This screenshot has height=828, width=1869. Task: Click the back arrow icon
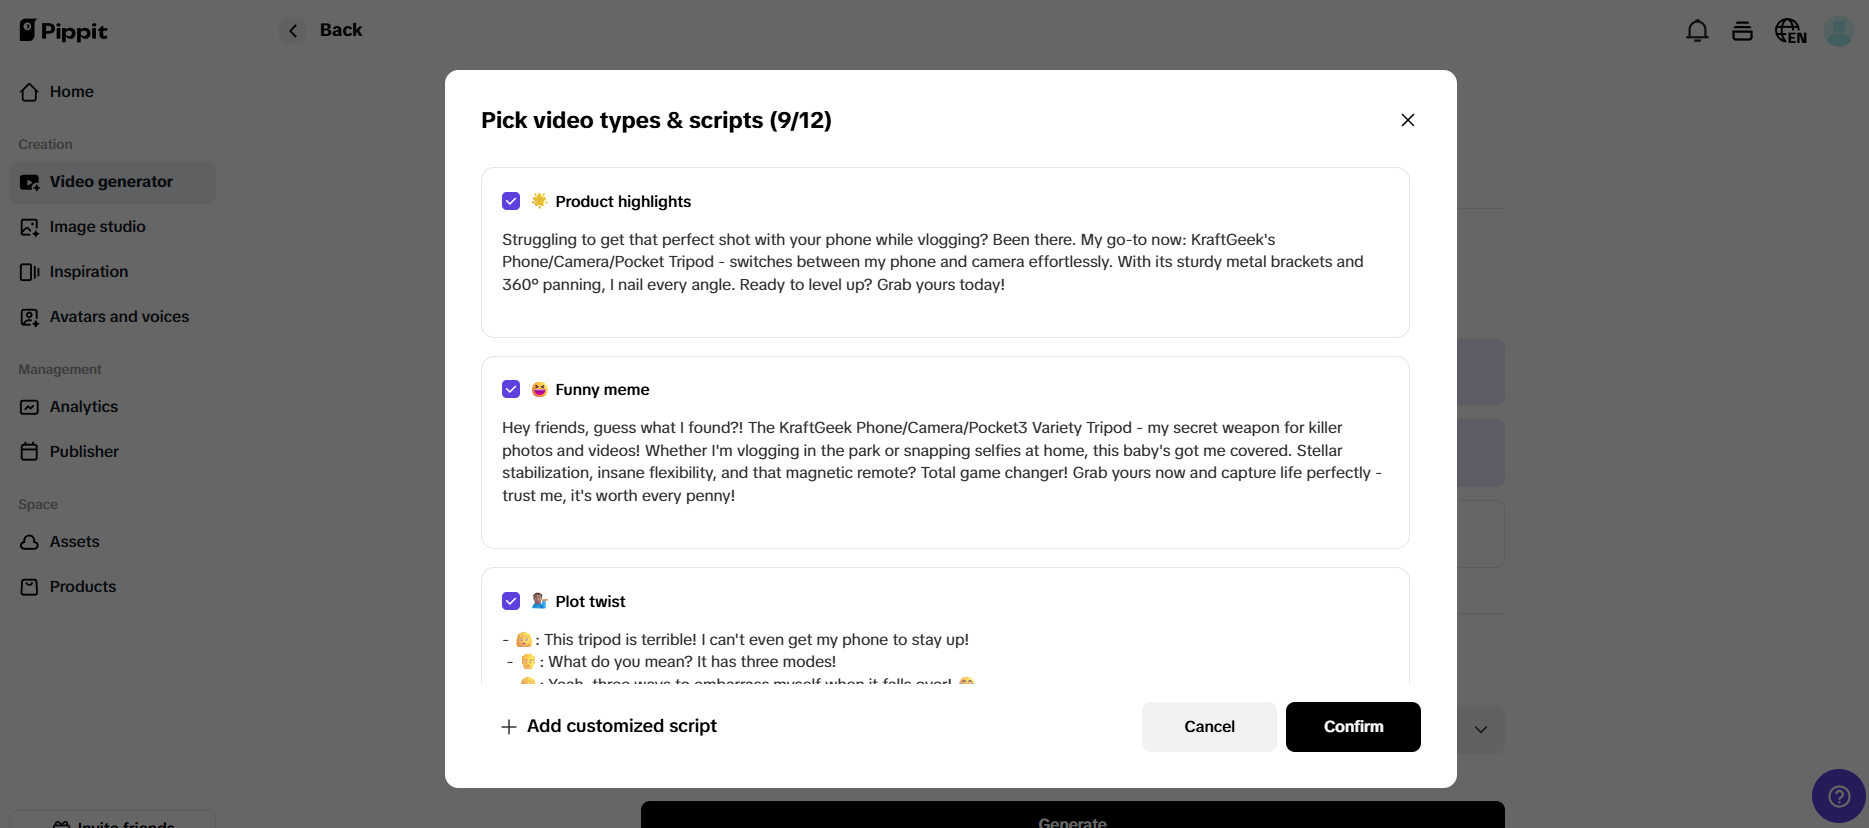point(293,31)
